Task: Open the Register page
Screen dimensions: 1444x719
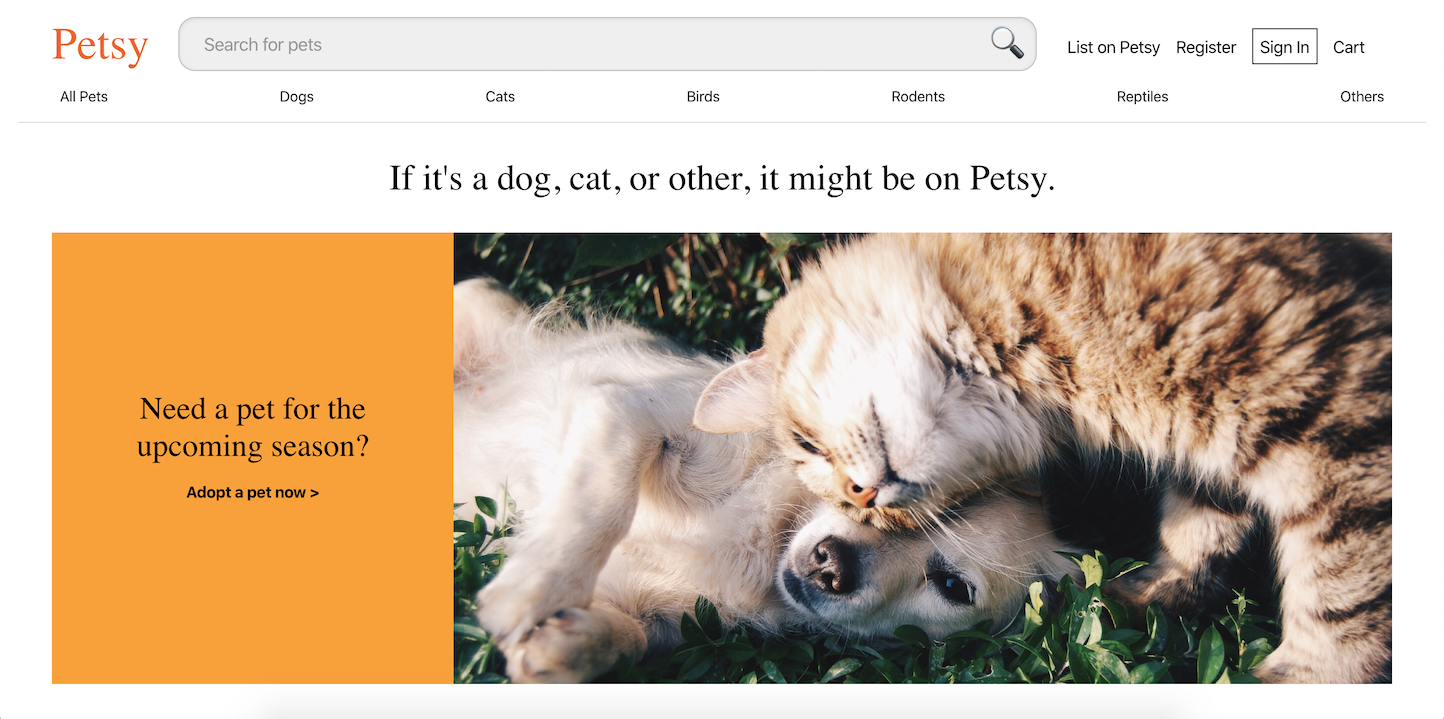Action: click(1206, 47)
